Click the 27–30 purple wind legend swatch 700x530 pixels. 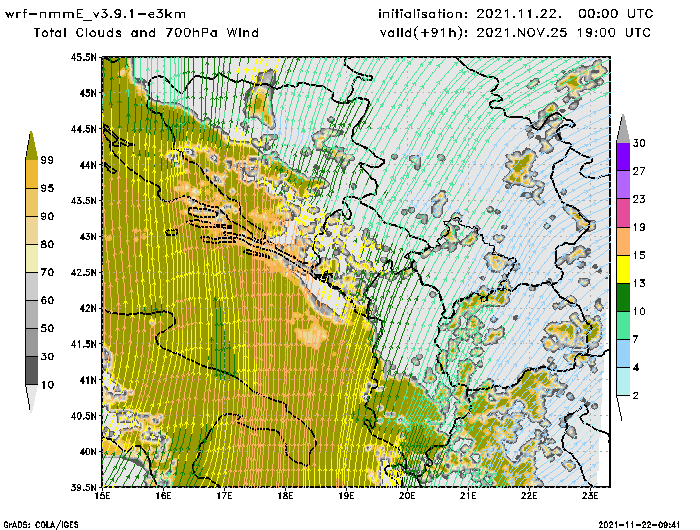click(623, 157)
